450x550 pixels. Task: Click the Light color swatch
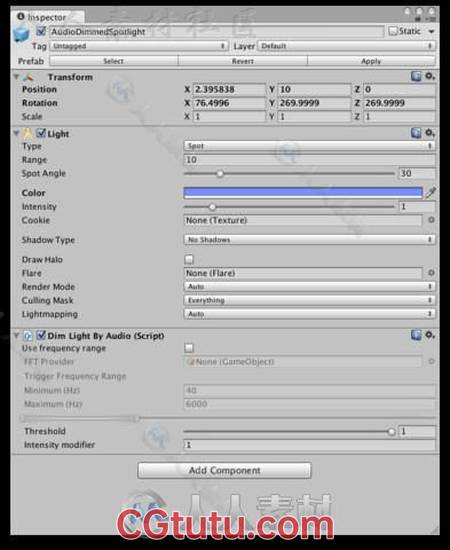coord(303,193)
